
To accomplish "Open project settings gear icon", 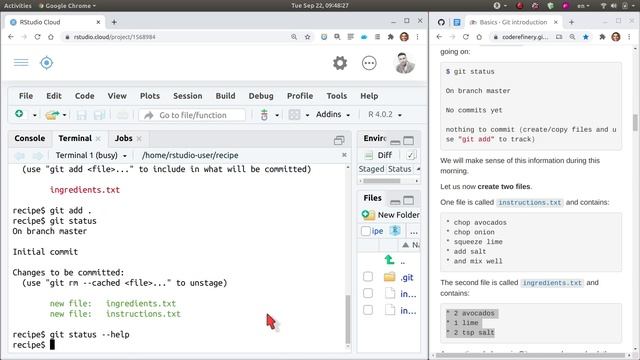I will [x=340, y=63].
